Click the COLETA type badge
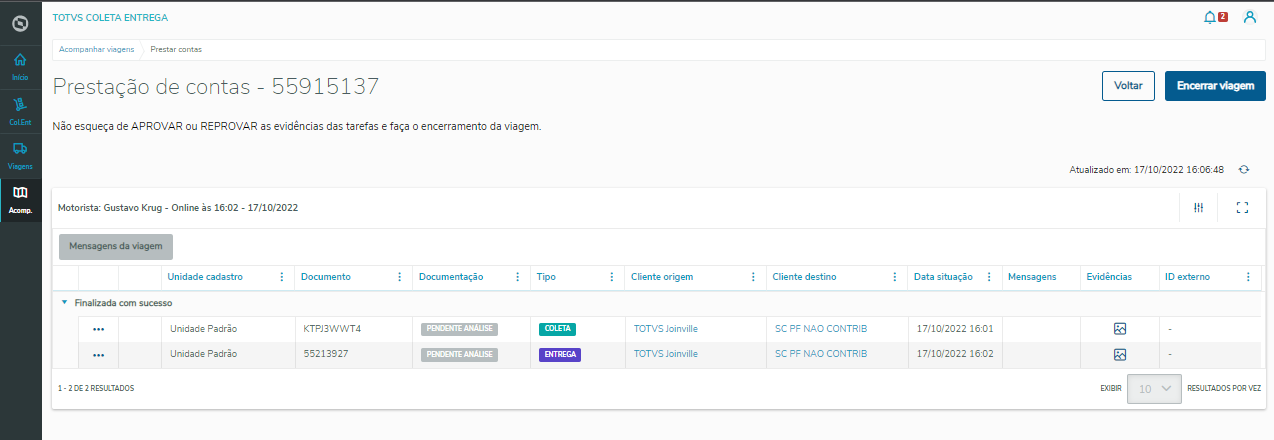The width and height of the screenshot is (1274, 440). click(557, 328)
